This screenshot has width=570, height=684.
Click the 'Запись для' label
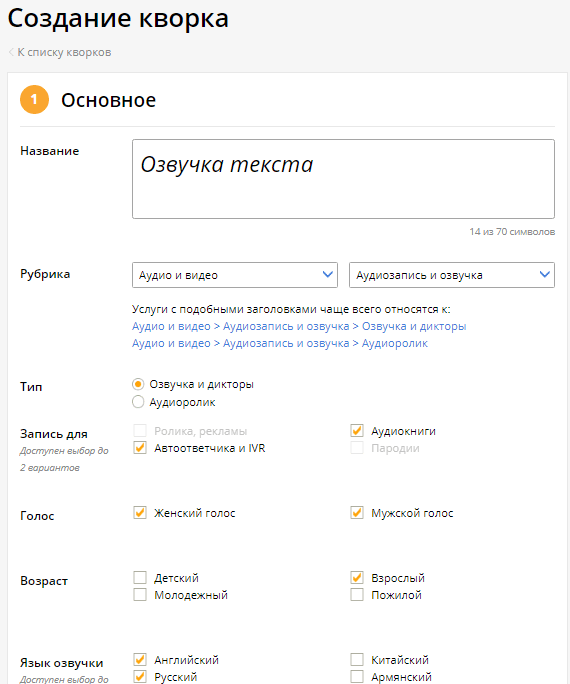[x=54, y=434]
